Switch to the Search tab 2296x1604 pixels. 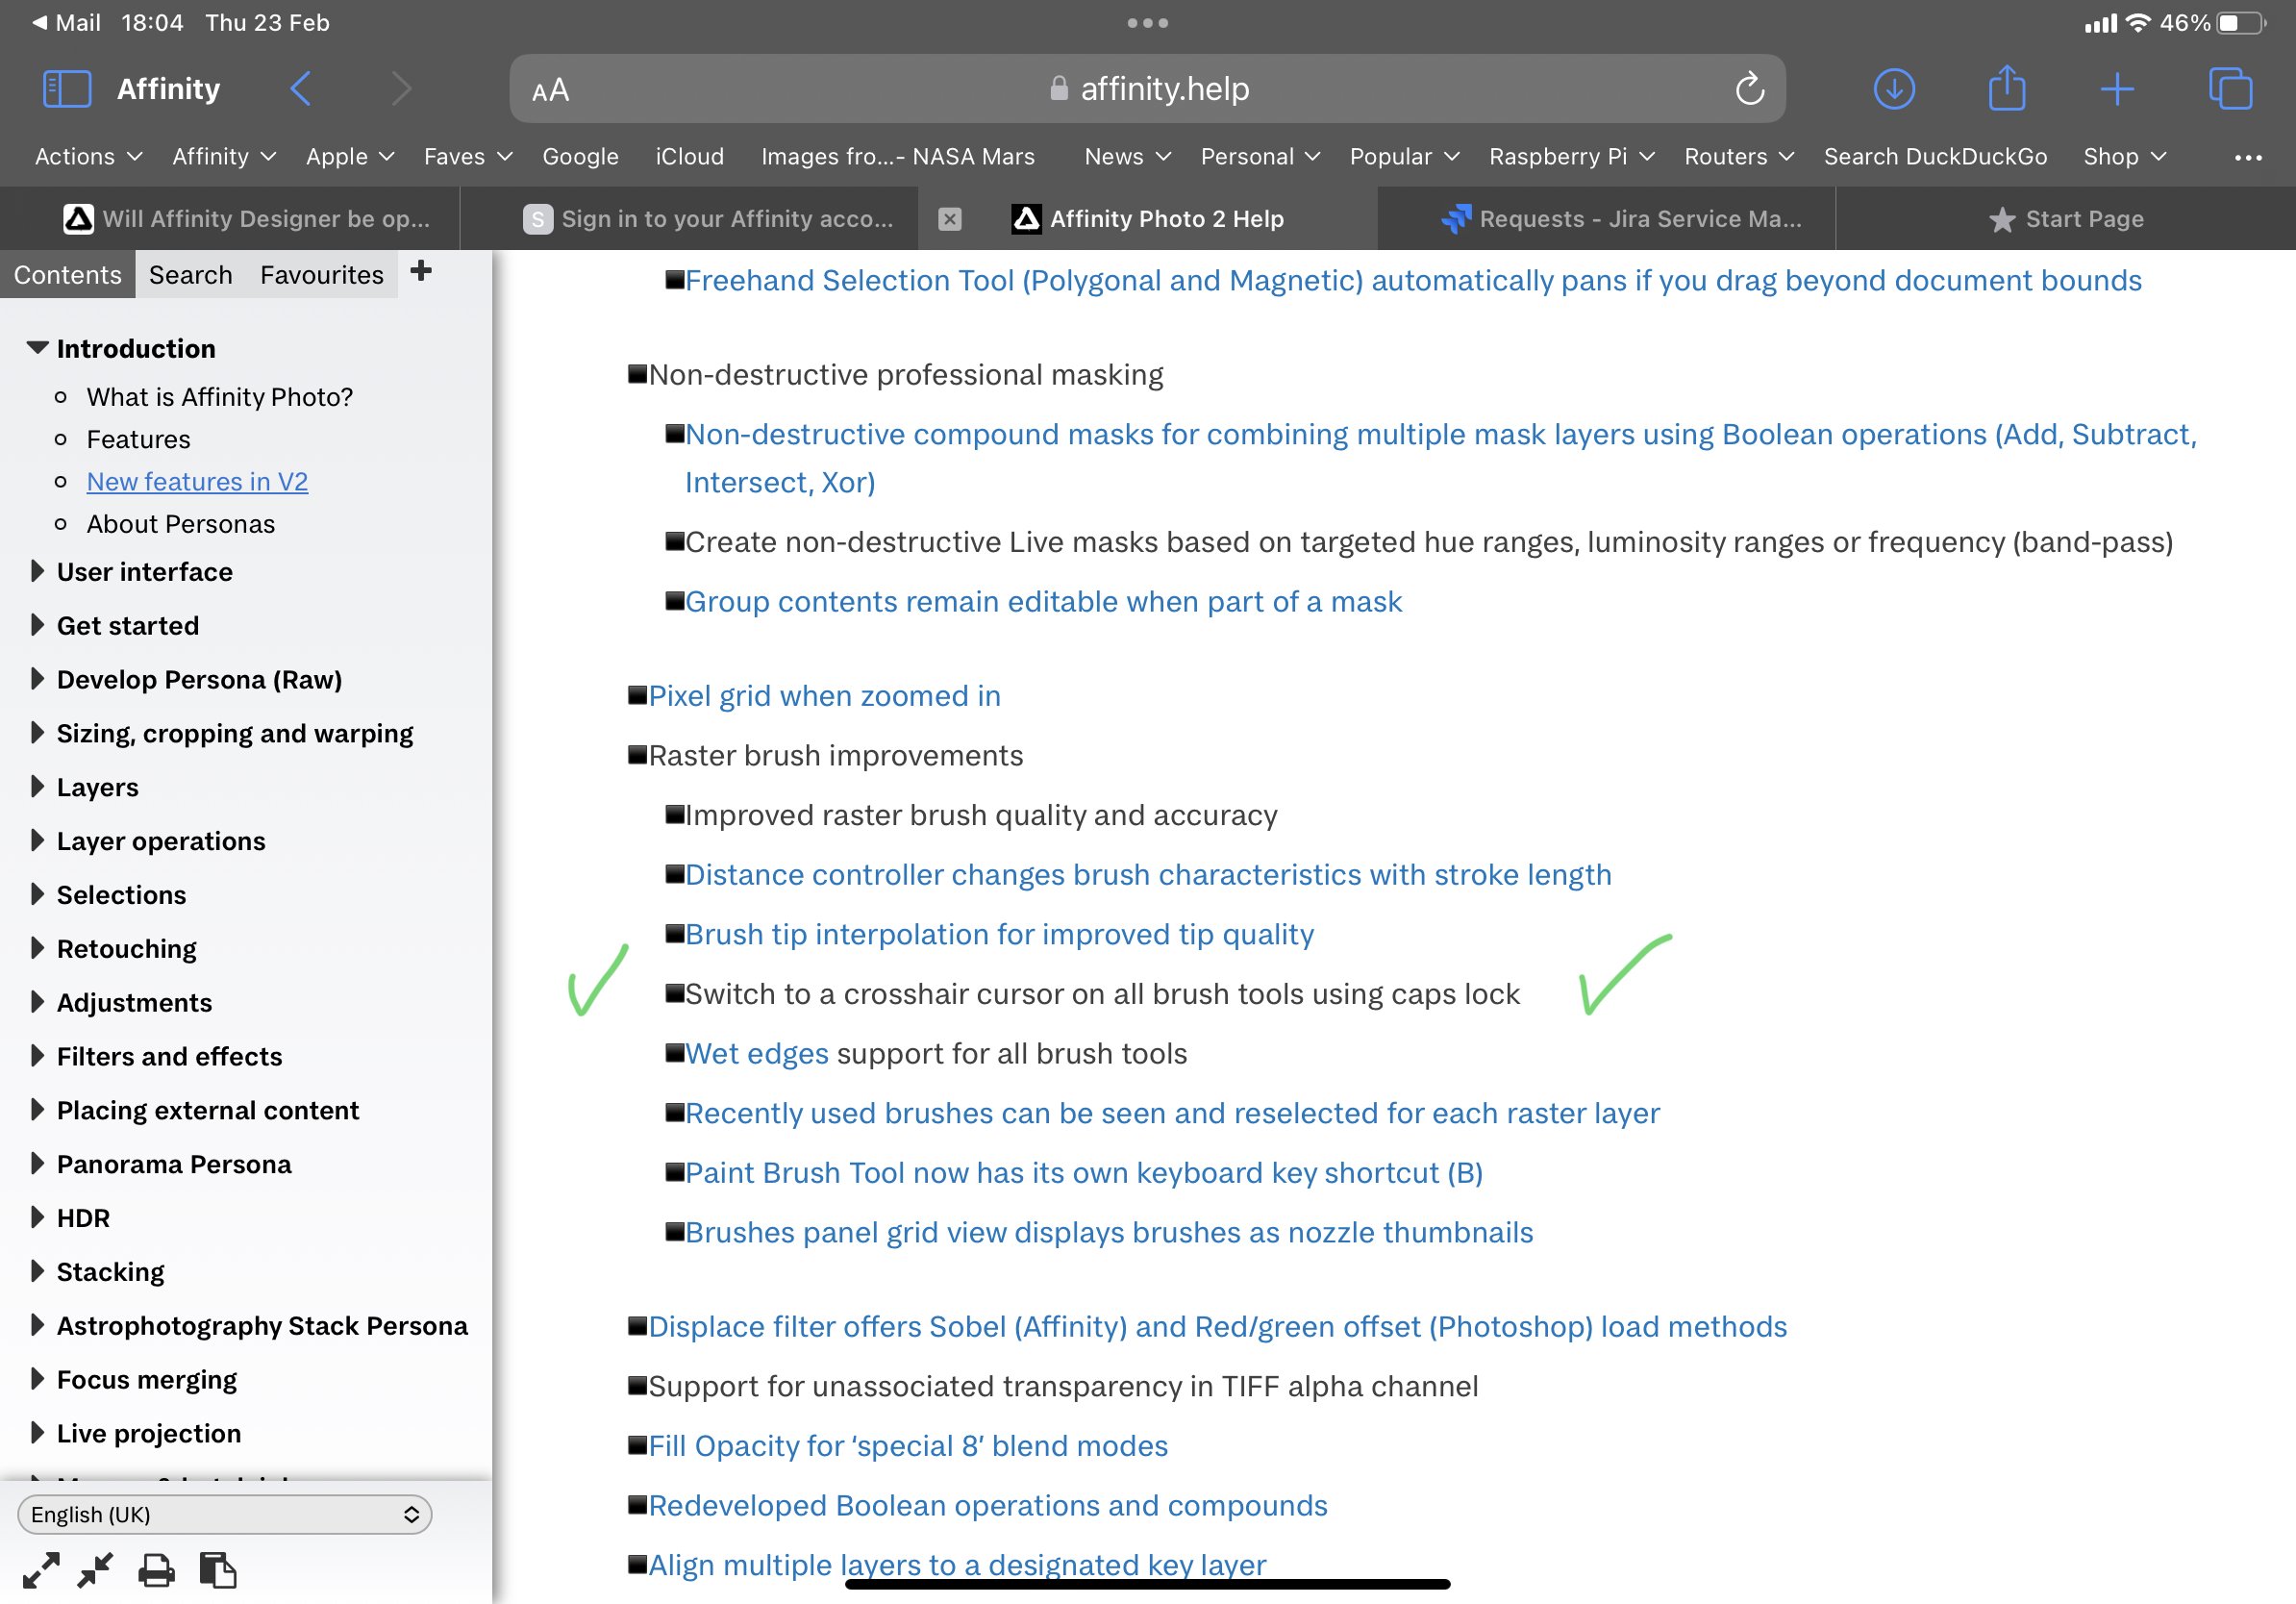click(x=190, y=275)
